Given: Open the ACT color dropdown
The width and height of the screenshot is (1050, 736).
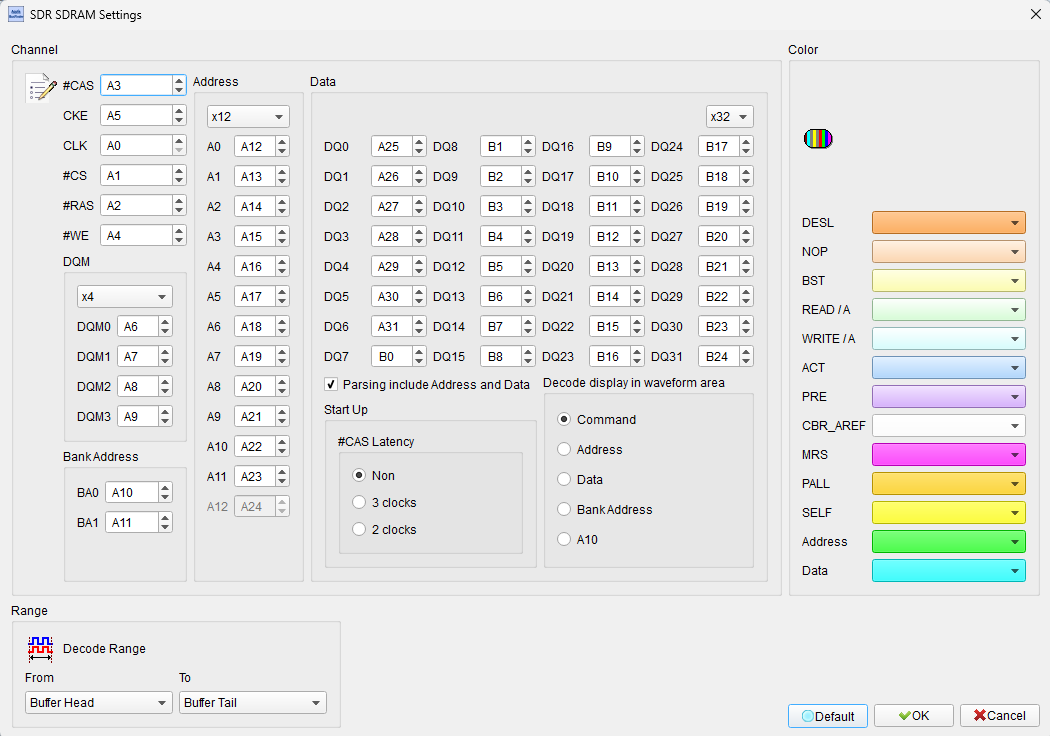Looking at the screenshot, I should pyautogui.click(x=948, y=368).
